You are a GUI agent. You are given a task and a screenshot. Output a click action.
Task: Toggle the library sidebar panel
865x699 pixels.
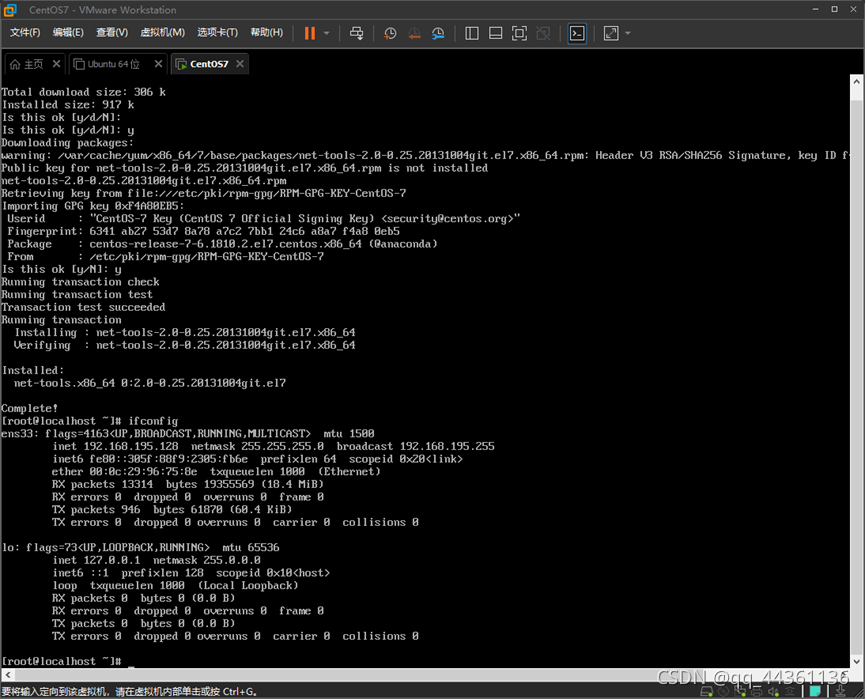(x=472, y=33)
